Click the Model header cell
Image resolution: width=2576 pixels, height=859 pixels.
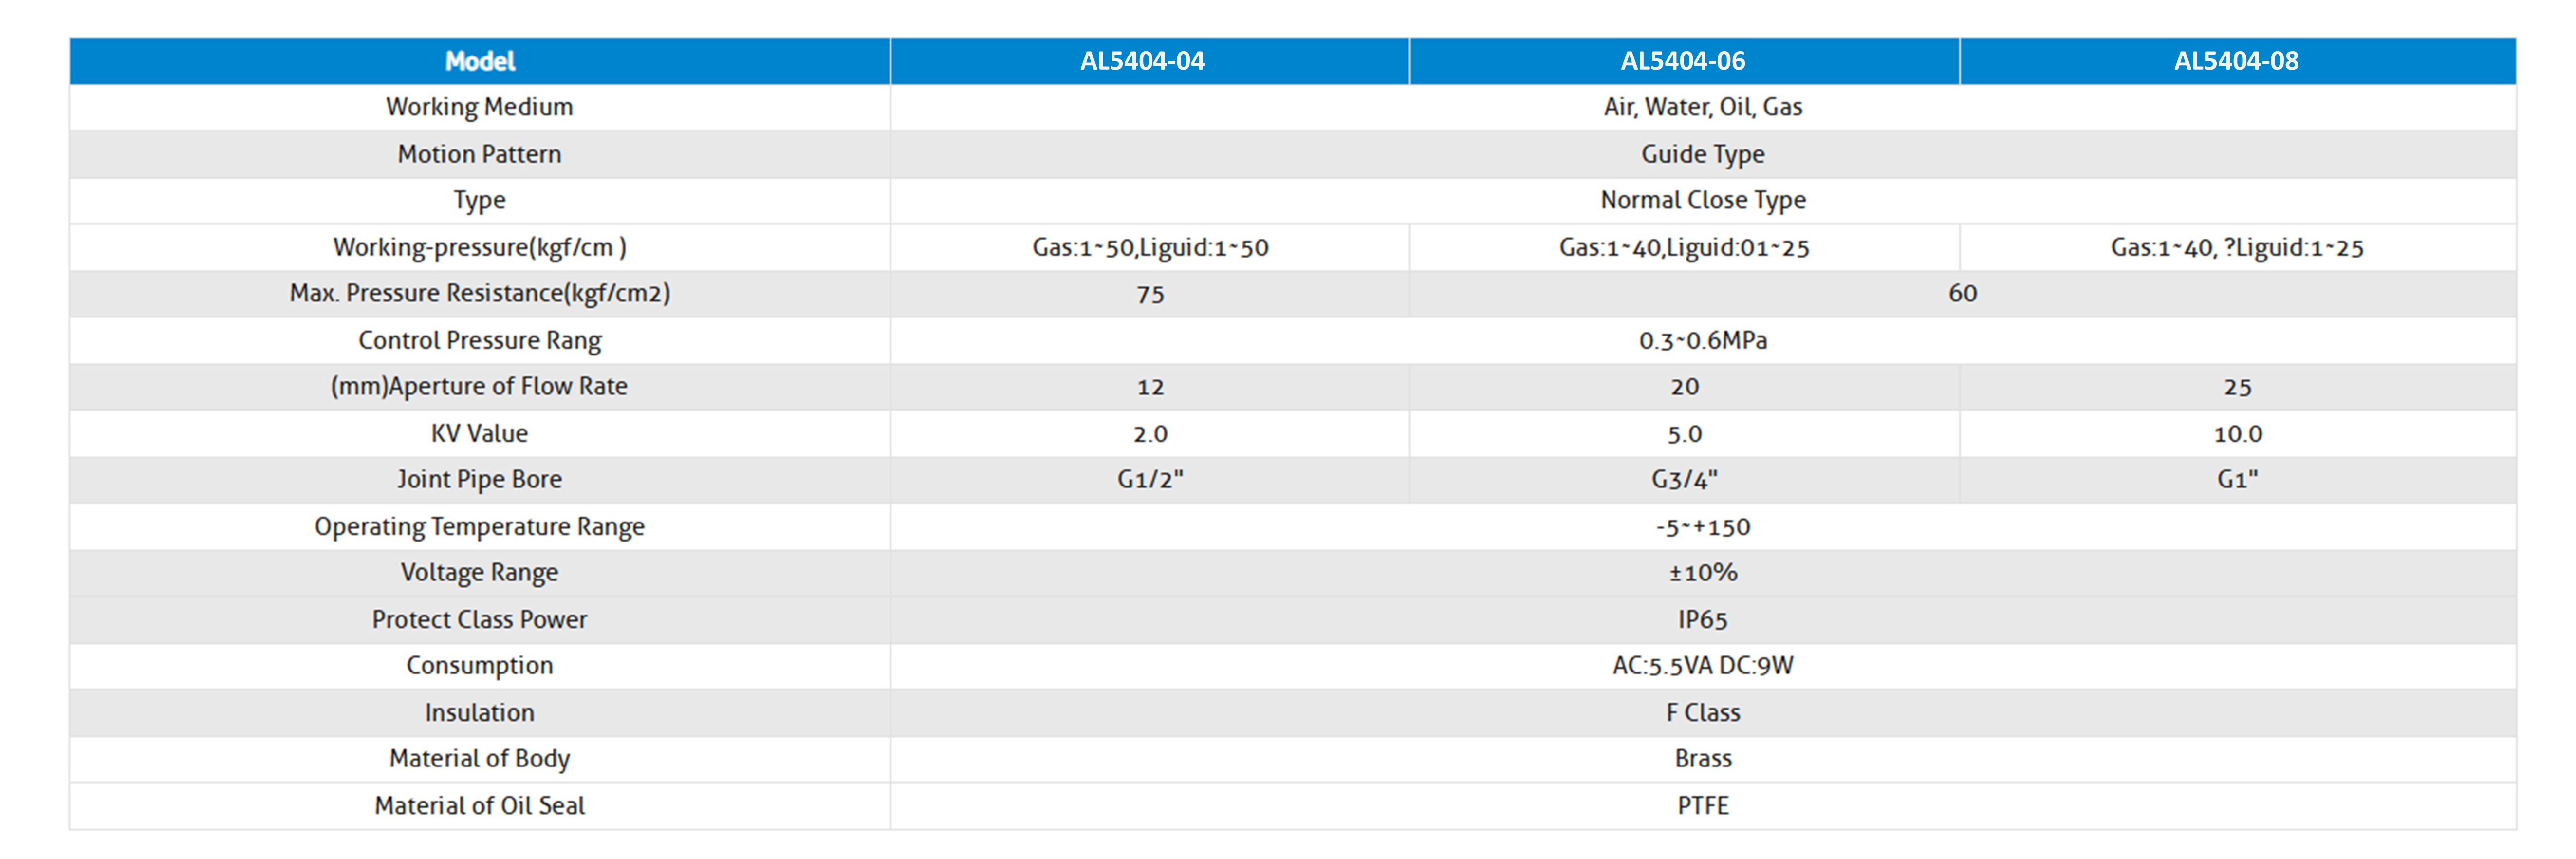tap(480, 61)
